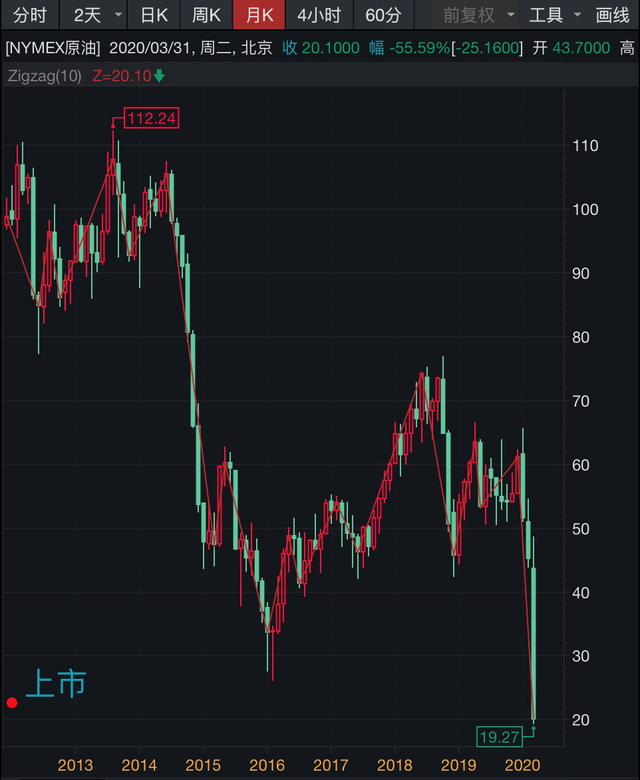Click the red 上市 listing marker dot

coord(12,702)
